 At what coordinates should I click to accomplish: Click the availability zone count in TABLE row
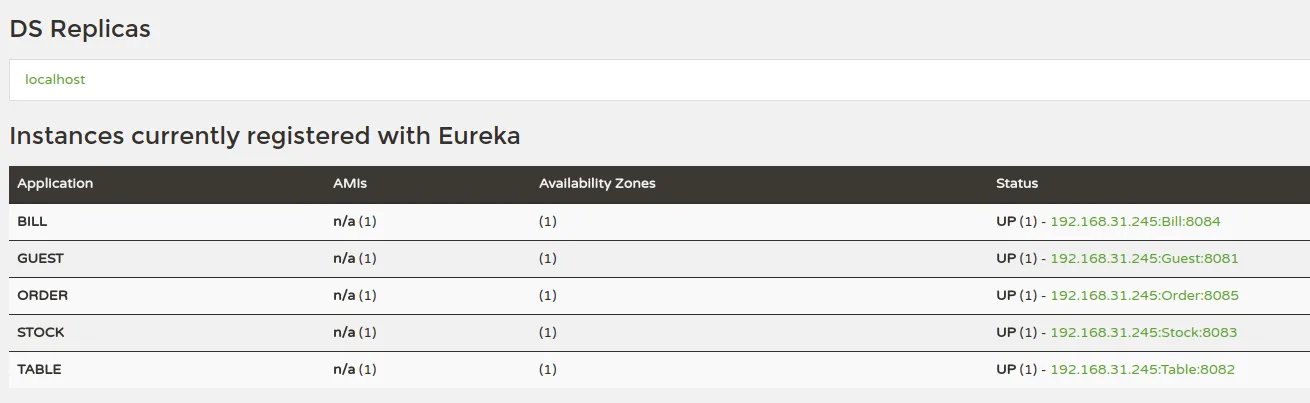548,369
